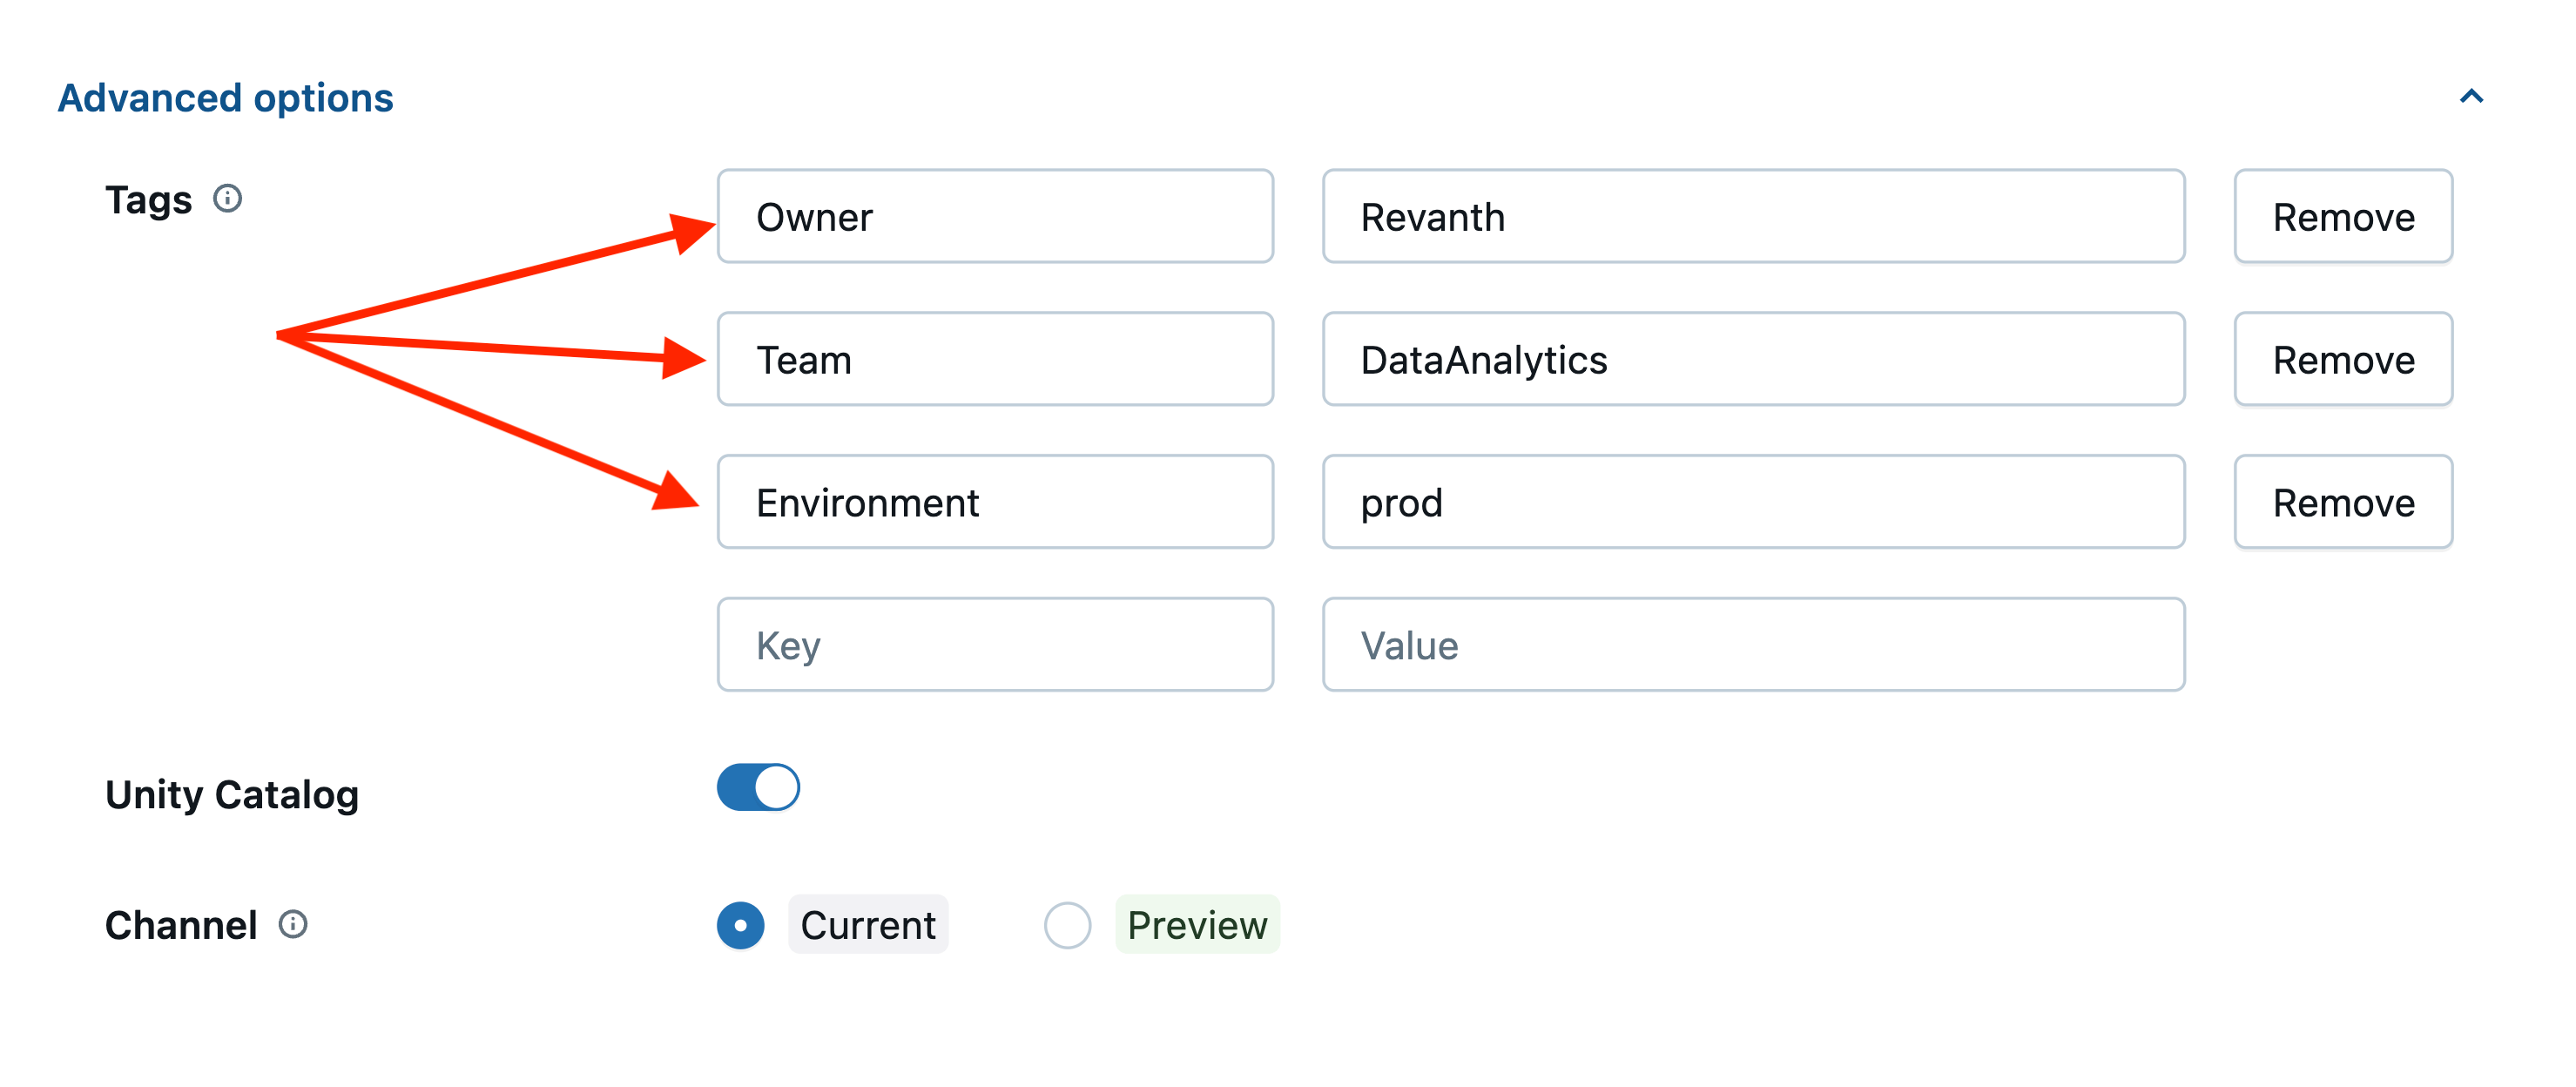
Task: Click the prod value field
Action: tap(1753, 503)
